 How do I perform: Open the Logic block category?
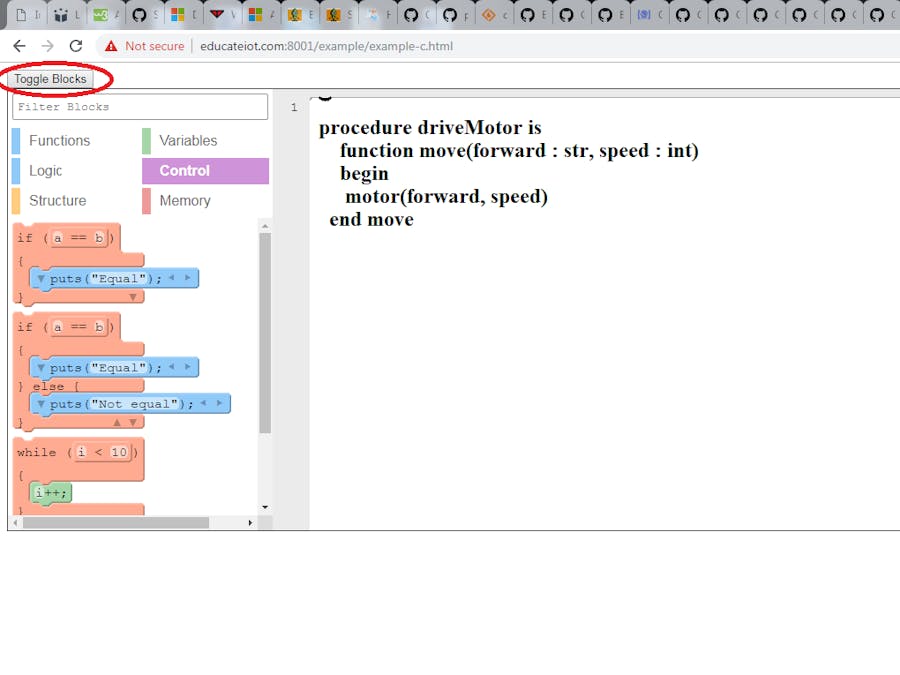[x=45, y=171]
